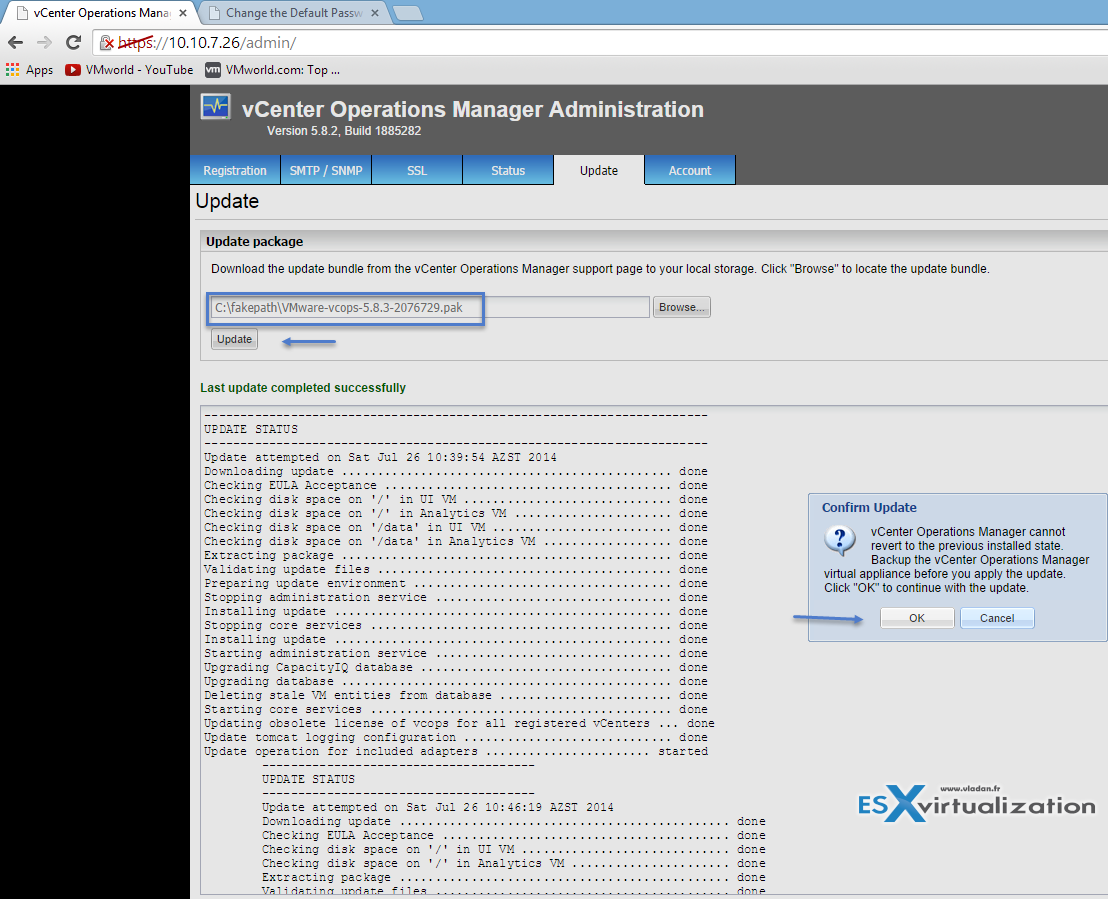Viewport: 1108px width, 899px height.
Task: Cancel the Confirm Update dialog
Action: click(x=996, y=618)
